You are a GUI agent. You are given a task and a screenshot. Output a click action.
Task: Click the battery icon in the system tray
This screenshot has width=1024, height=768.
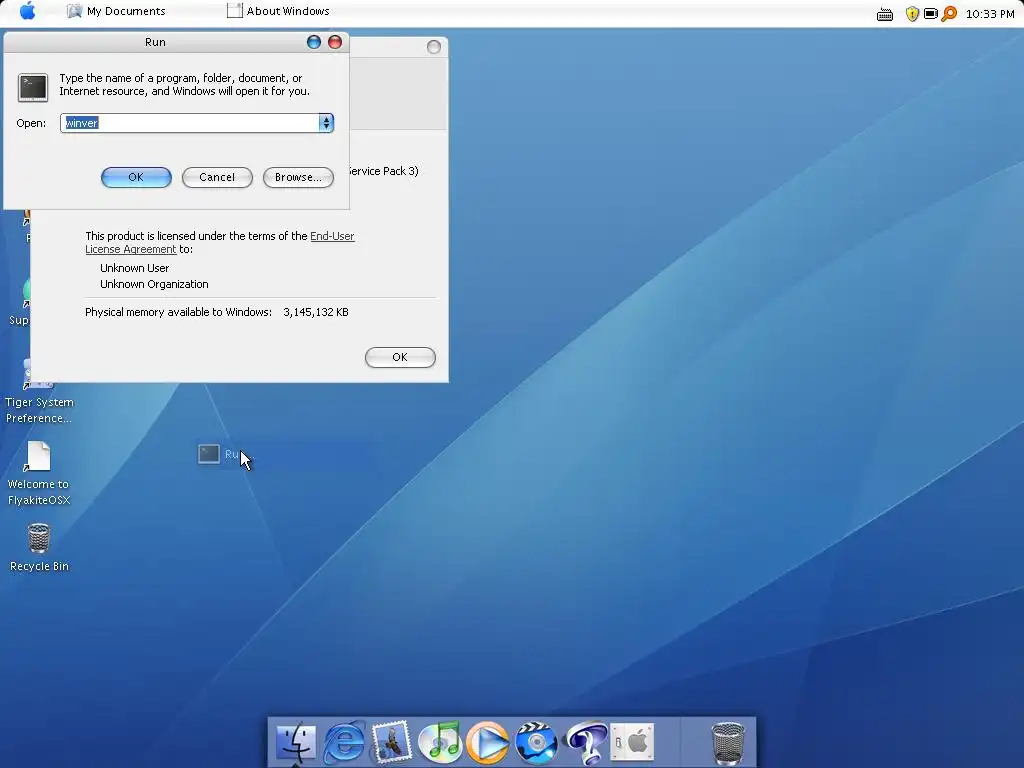931,14
